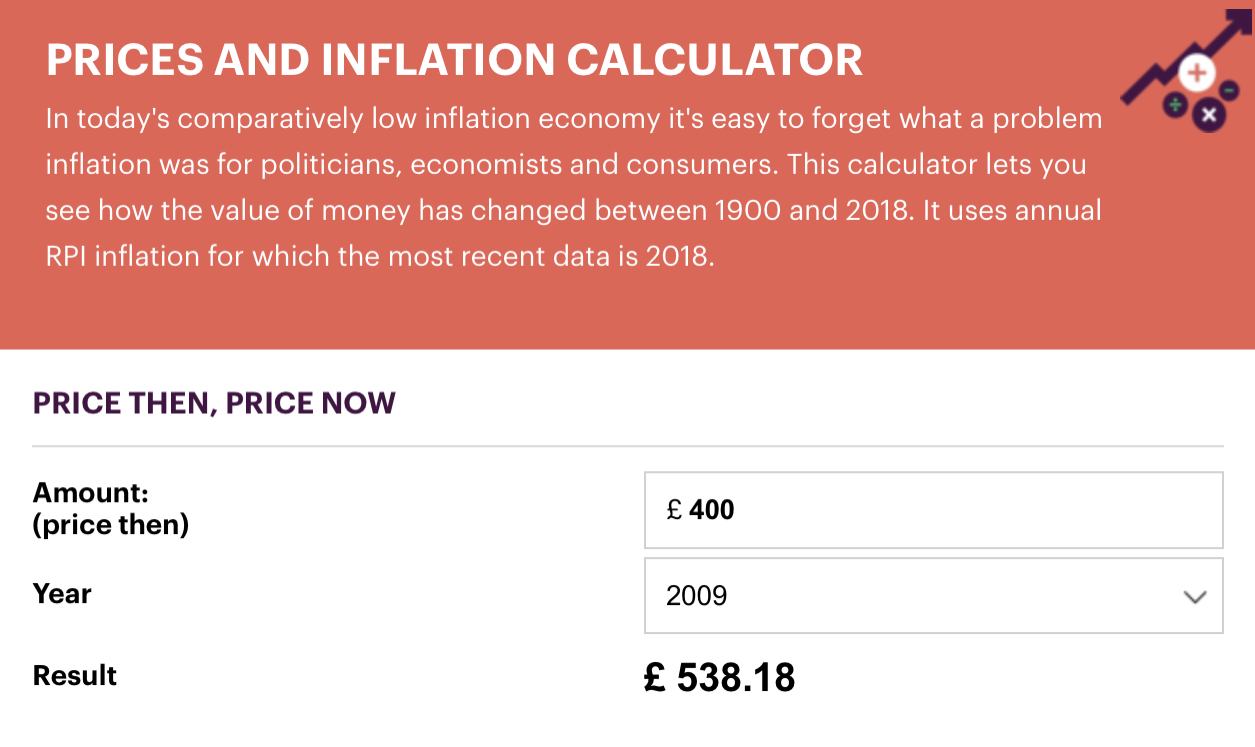Viewport: 1255px width, 747px height.
Task: Click the 538.18 result value
Action: coord(735,678)
